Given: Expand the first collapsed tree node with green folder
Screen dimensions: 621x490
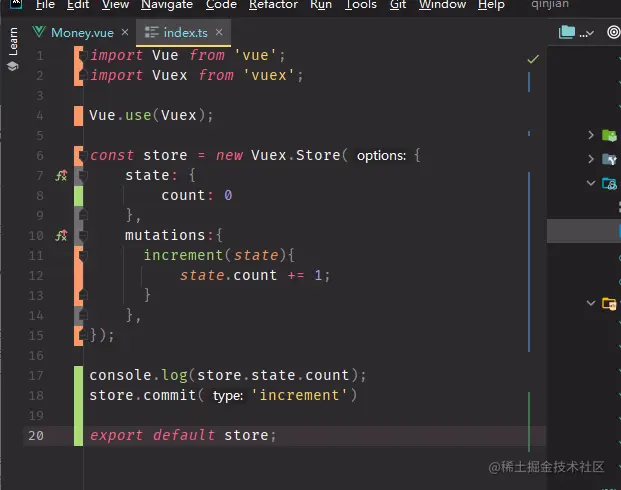Looking at the screenshot, I should point(591,135).
